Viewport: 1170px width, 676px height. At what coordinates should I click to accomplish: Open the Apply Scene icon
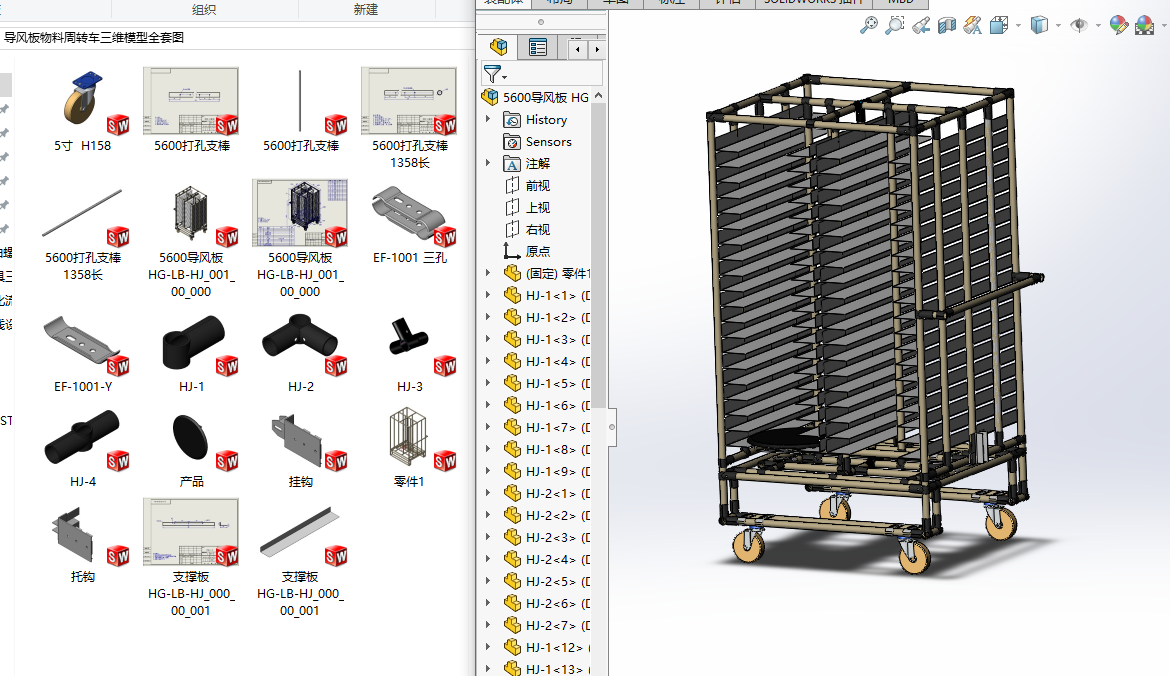click(x=1144, y=25)
